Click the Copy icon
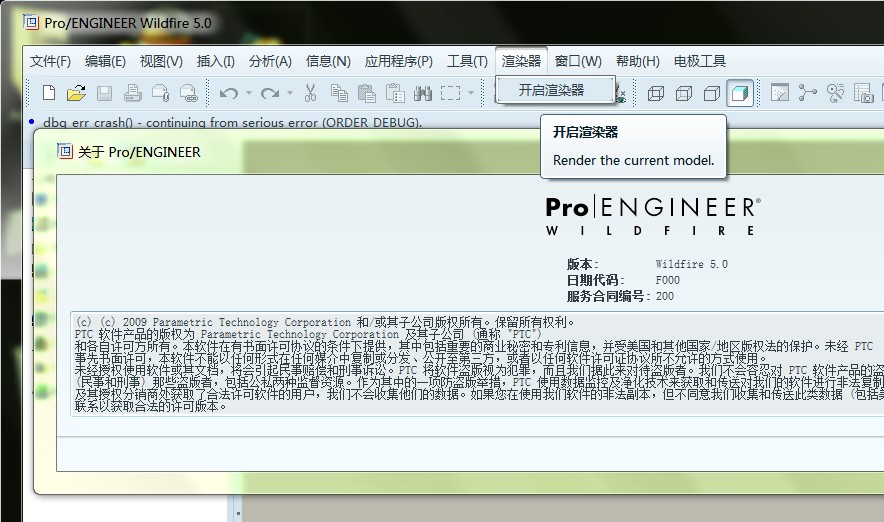Viewport: 884px width, 522px height. 339,92
